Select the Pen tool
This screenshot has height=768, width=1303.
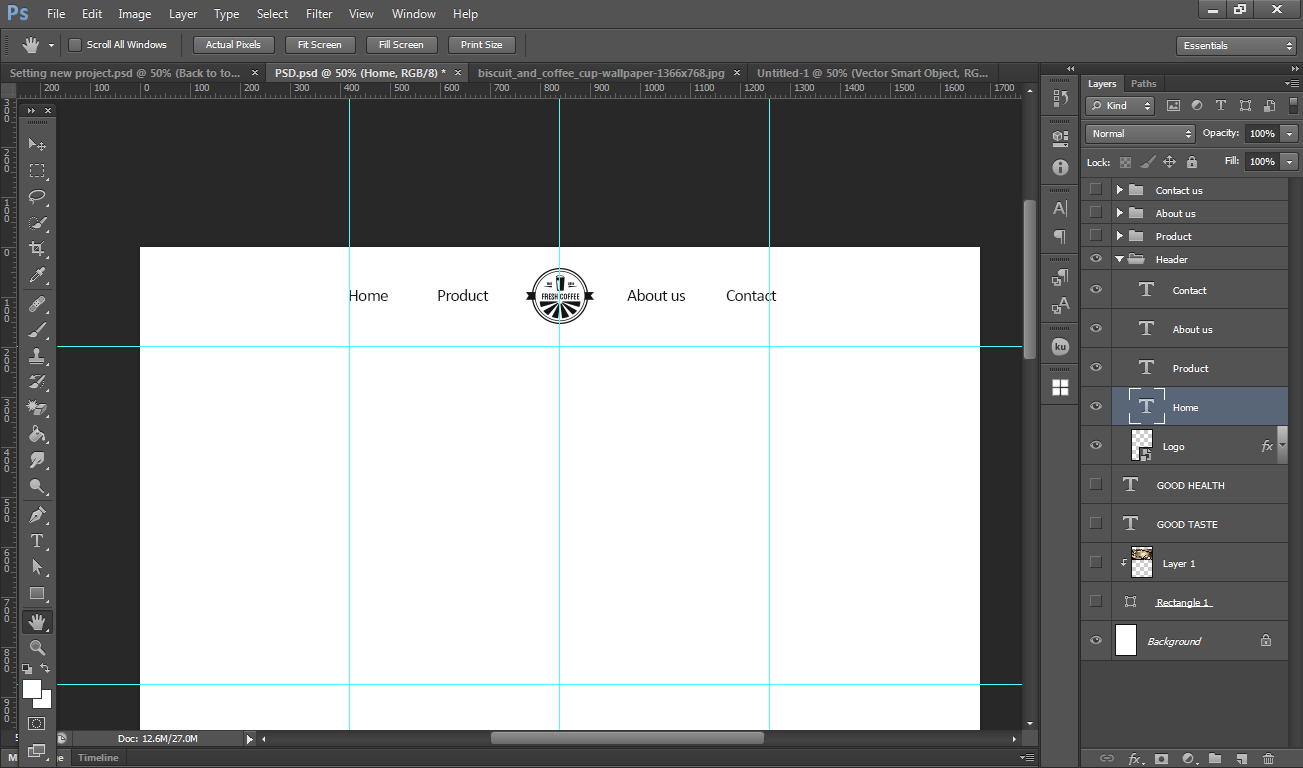[x=37, y=514]
